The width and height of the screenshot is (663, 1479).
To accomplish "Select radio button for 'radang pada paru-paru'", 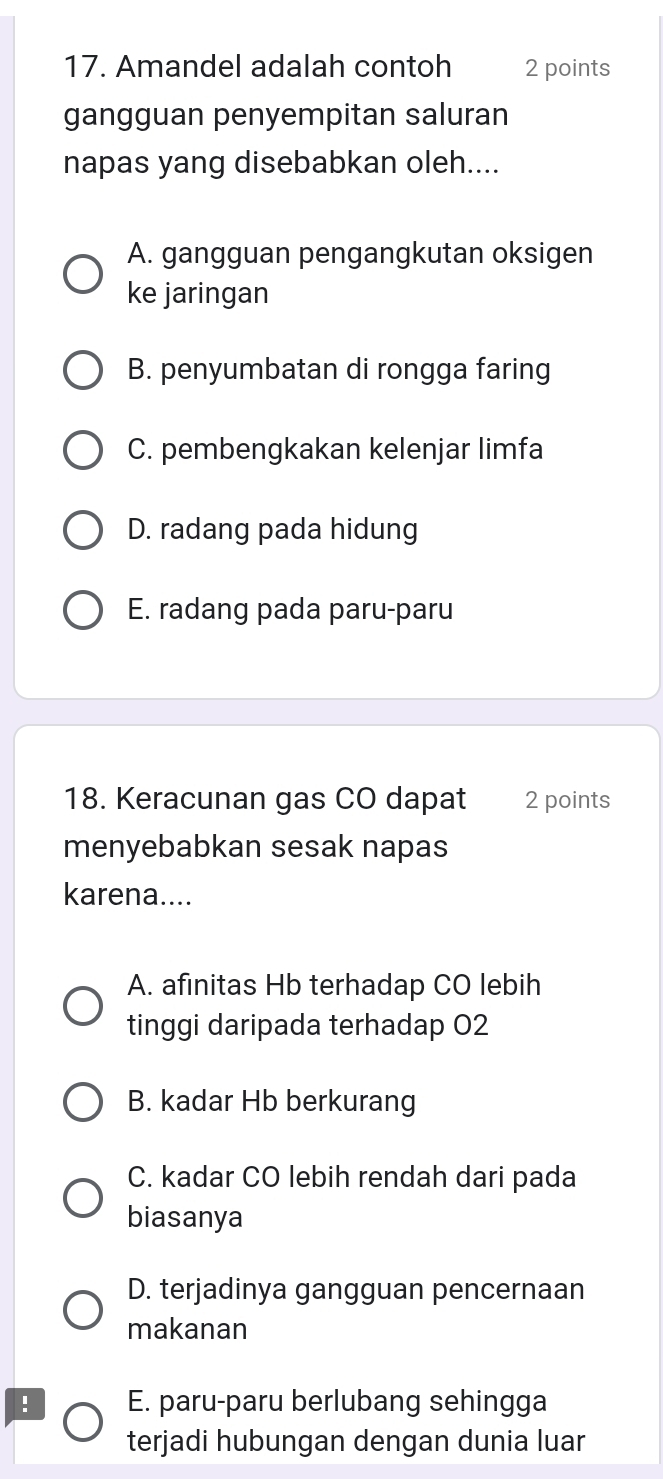I will [x=83, y=610].
